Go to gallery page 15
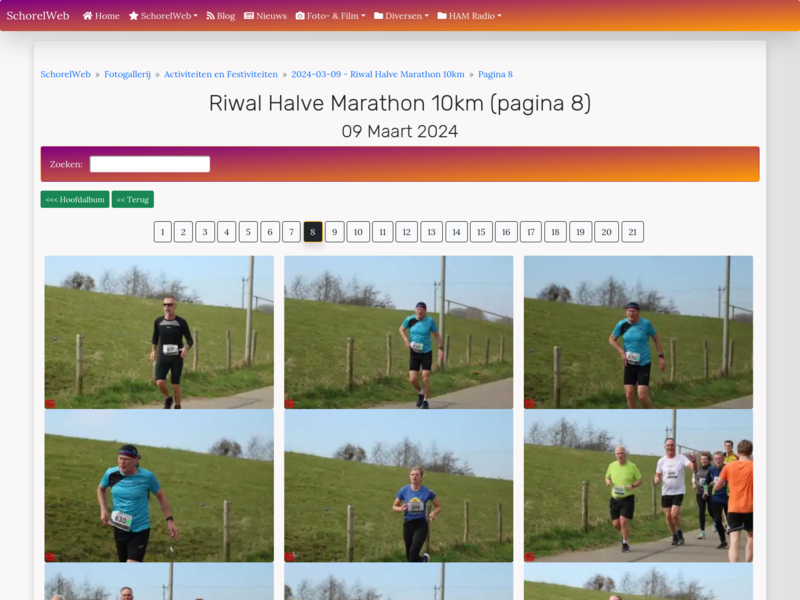 [x=481, y=232]
